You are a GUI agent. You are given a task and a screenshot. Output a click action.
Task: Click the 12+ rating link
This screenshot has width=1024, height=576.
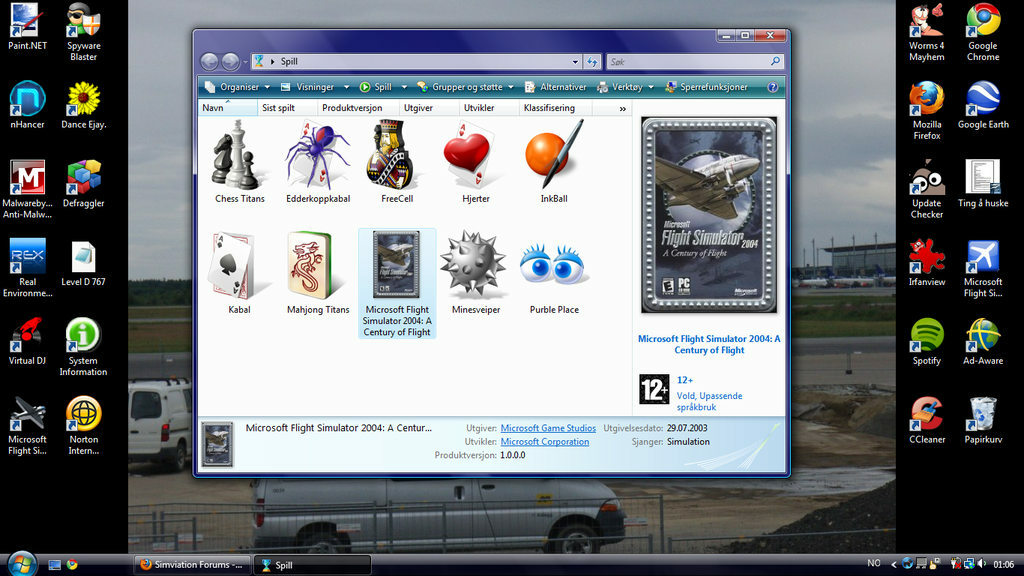[x=684, y=380]
